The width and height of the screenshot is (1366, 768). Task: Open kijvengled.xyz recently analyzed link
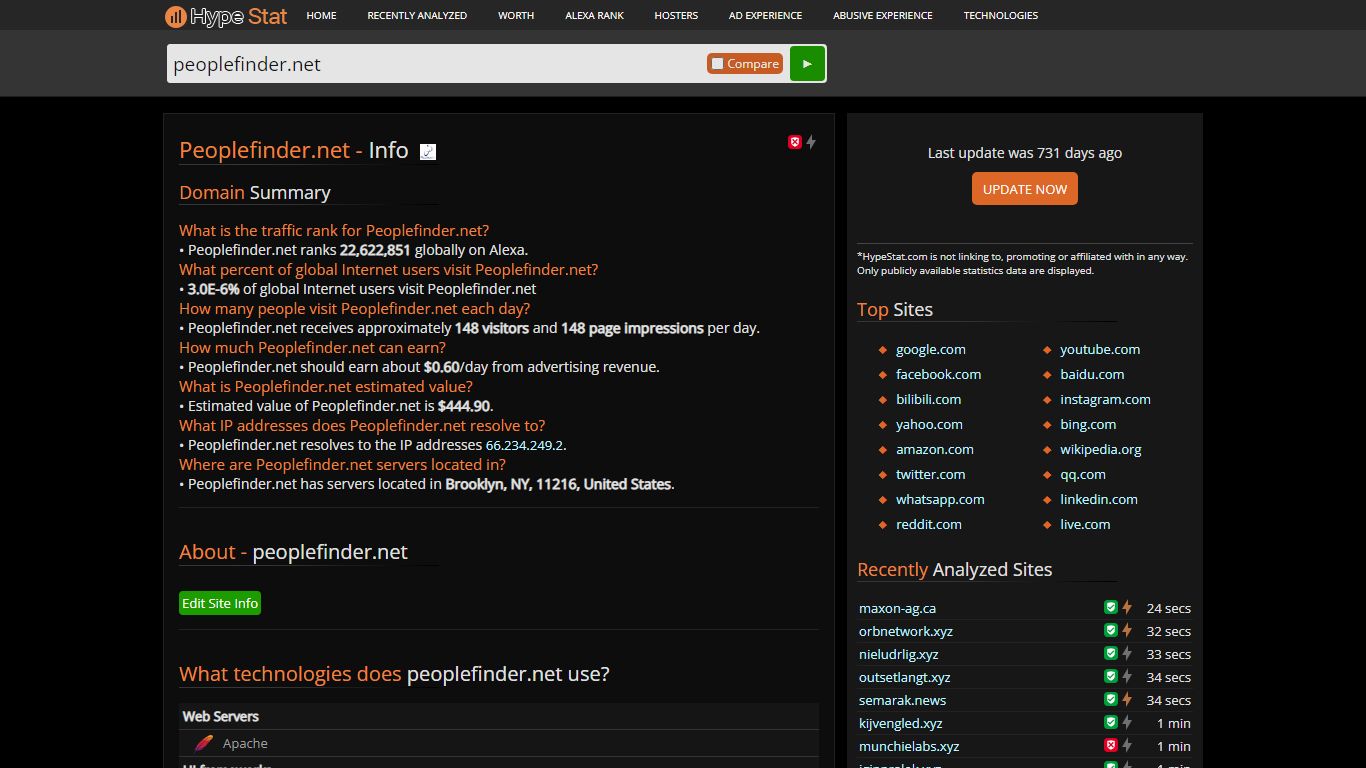point(900,723)
